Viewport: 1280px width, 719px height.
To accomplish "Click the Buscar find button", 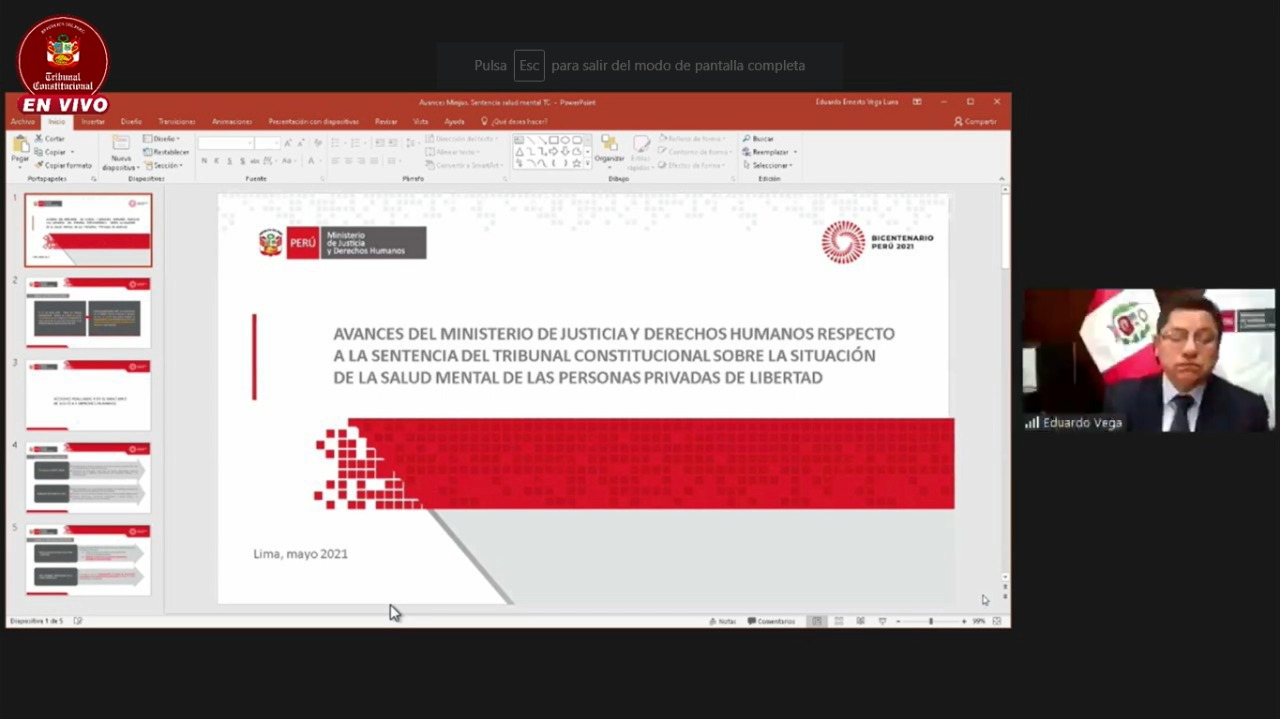I will (x=758, y=139).
